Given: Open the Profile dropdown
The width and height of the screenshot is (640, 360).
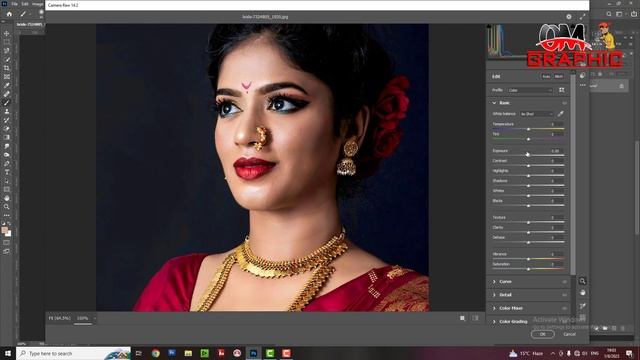Looking at the screenshot, I should coord(530,90).
